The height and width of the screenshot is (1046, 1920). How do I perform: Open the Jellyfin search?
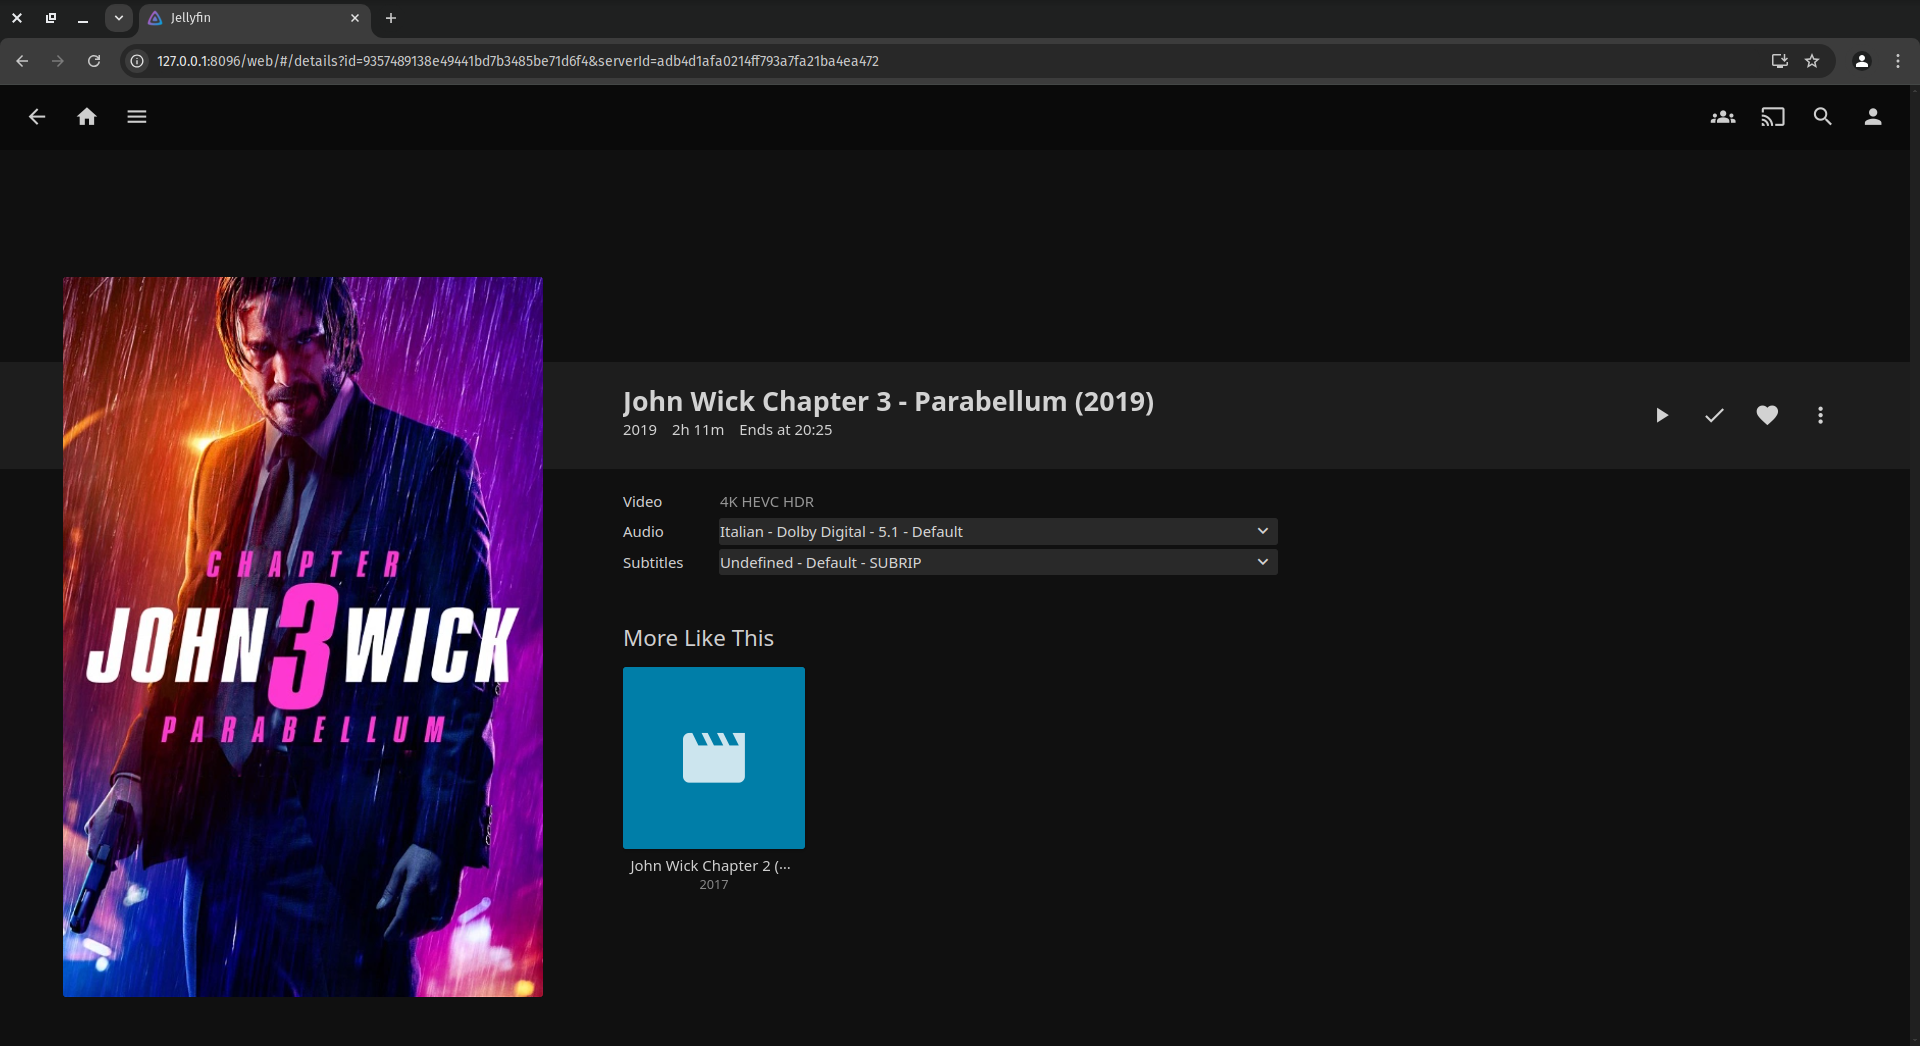tap(1822, 117)
